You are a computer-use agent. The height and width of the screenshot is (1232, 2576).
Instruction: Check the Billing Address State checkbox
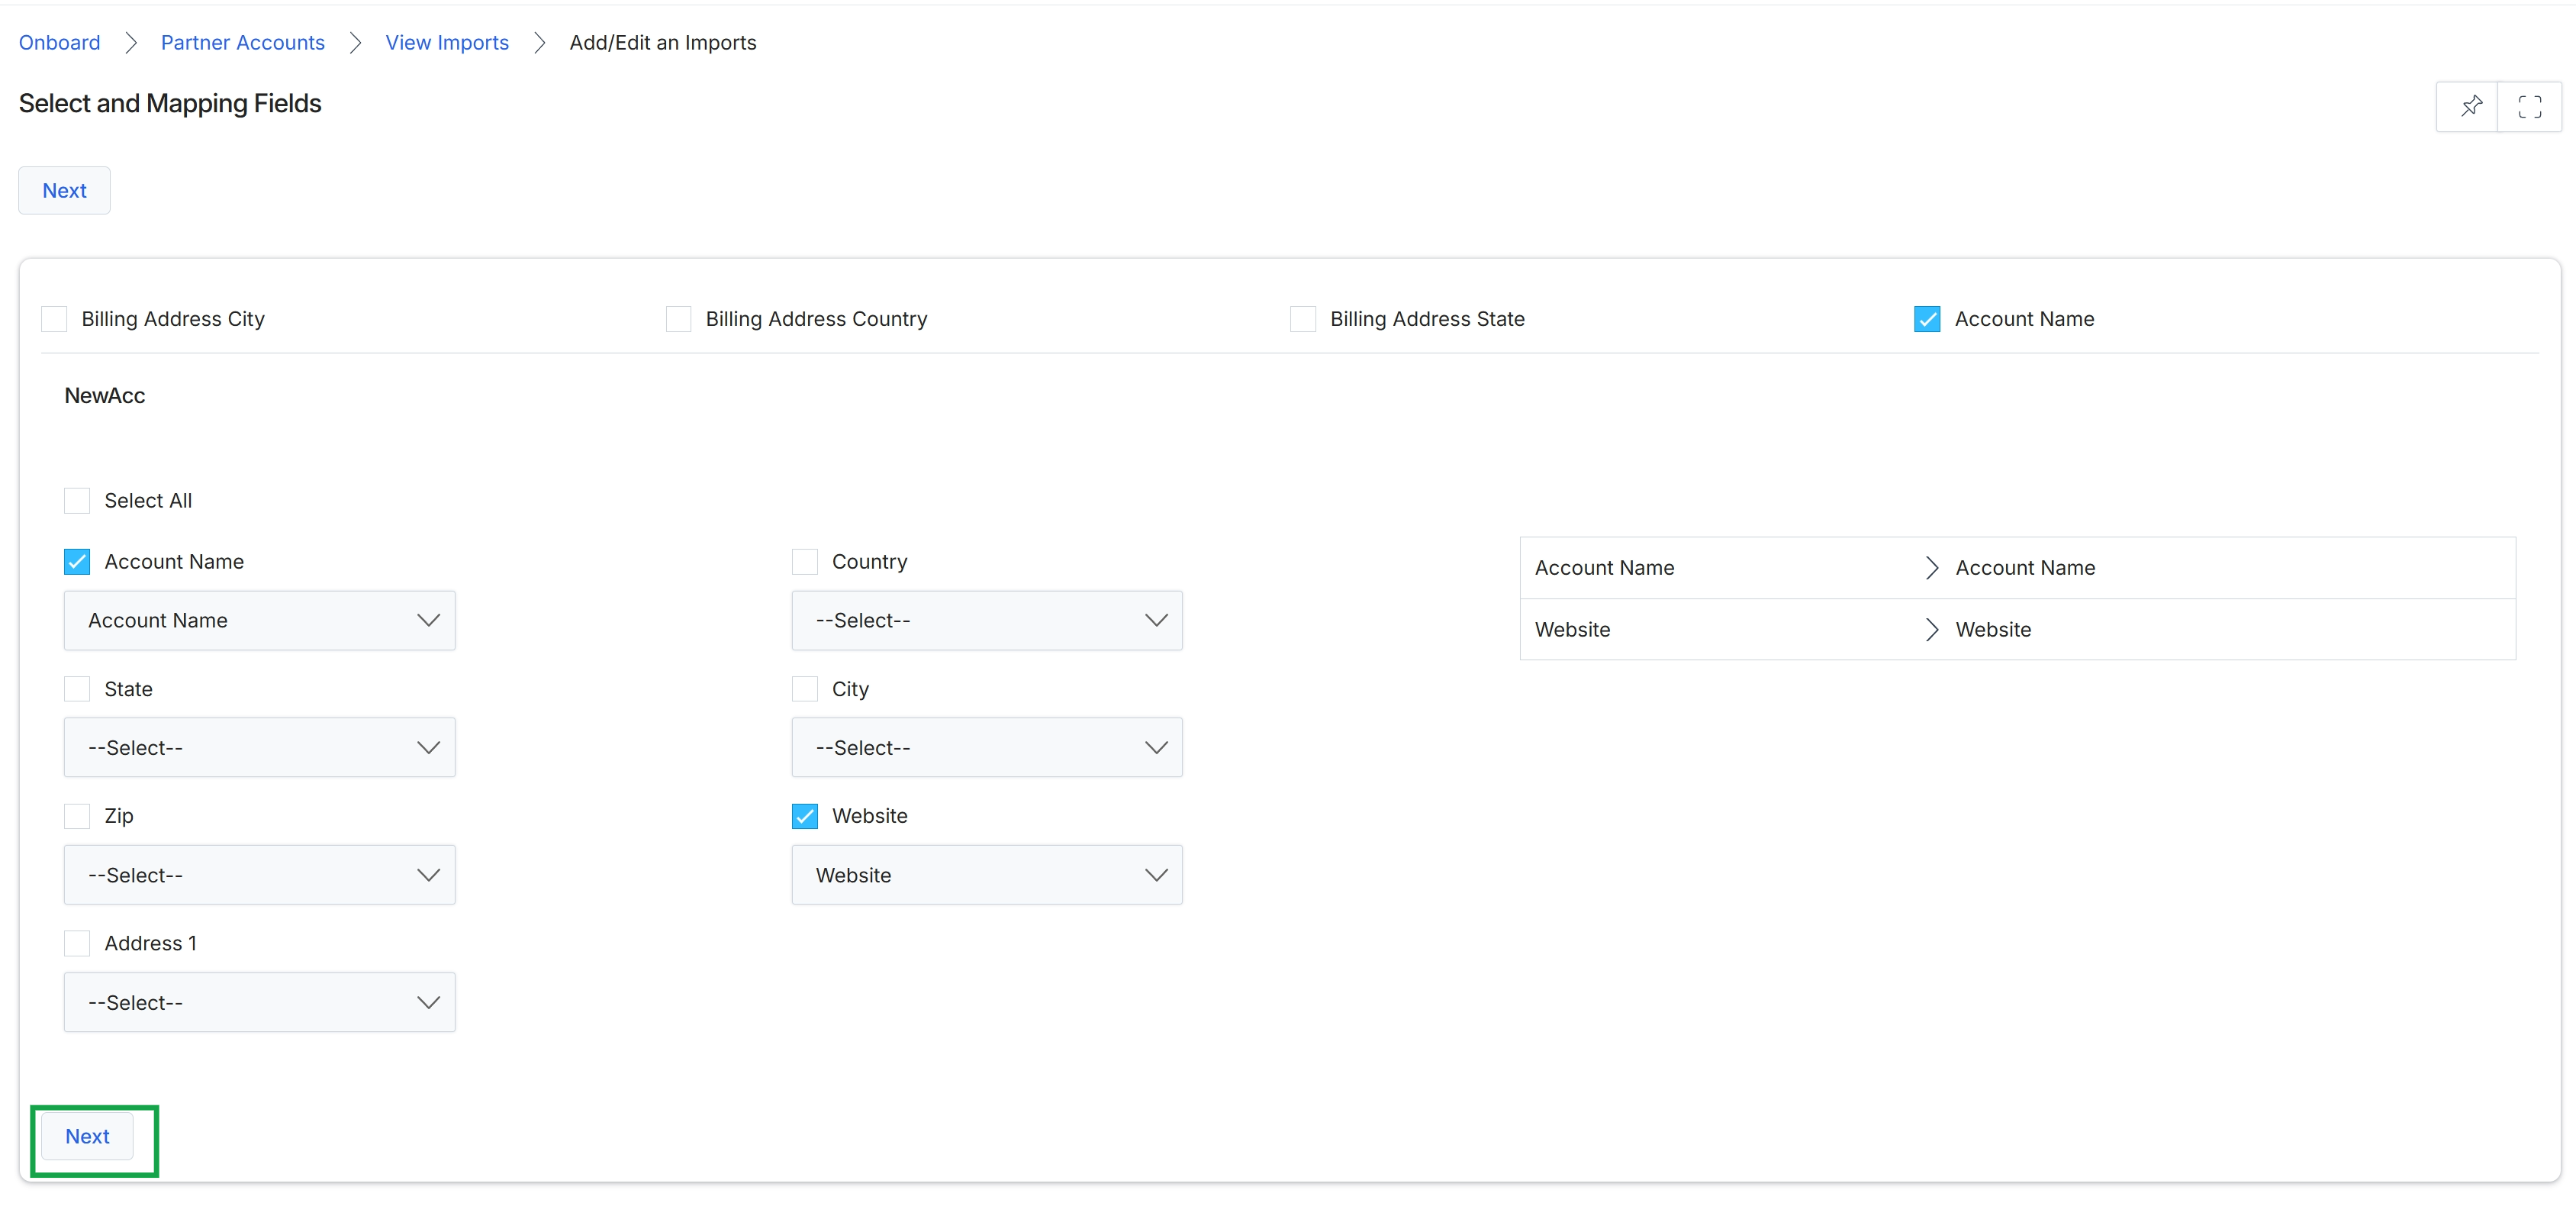point(1302,319)
